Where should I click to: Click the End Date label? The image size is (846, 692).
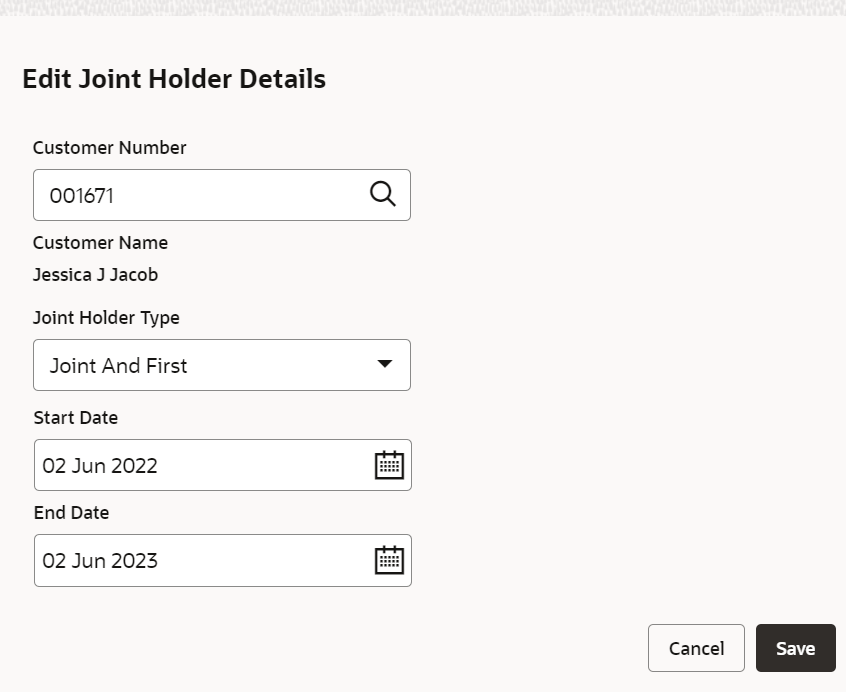[71, 512]
